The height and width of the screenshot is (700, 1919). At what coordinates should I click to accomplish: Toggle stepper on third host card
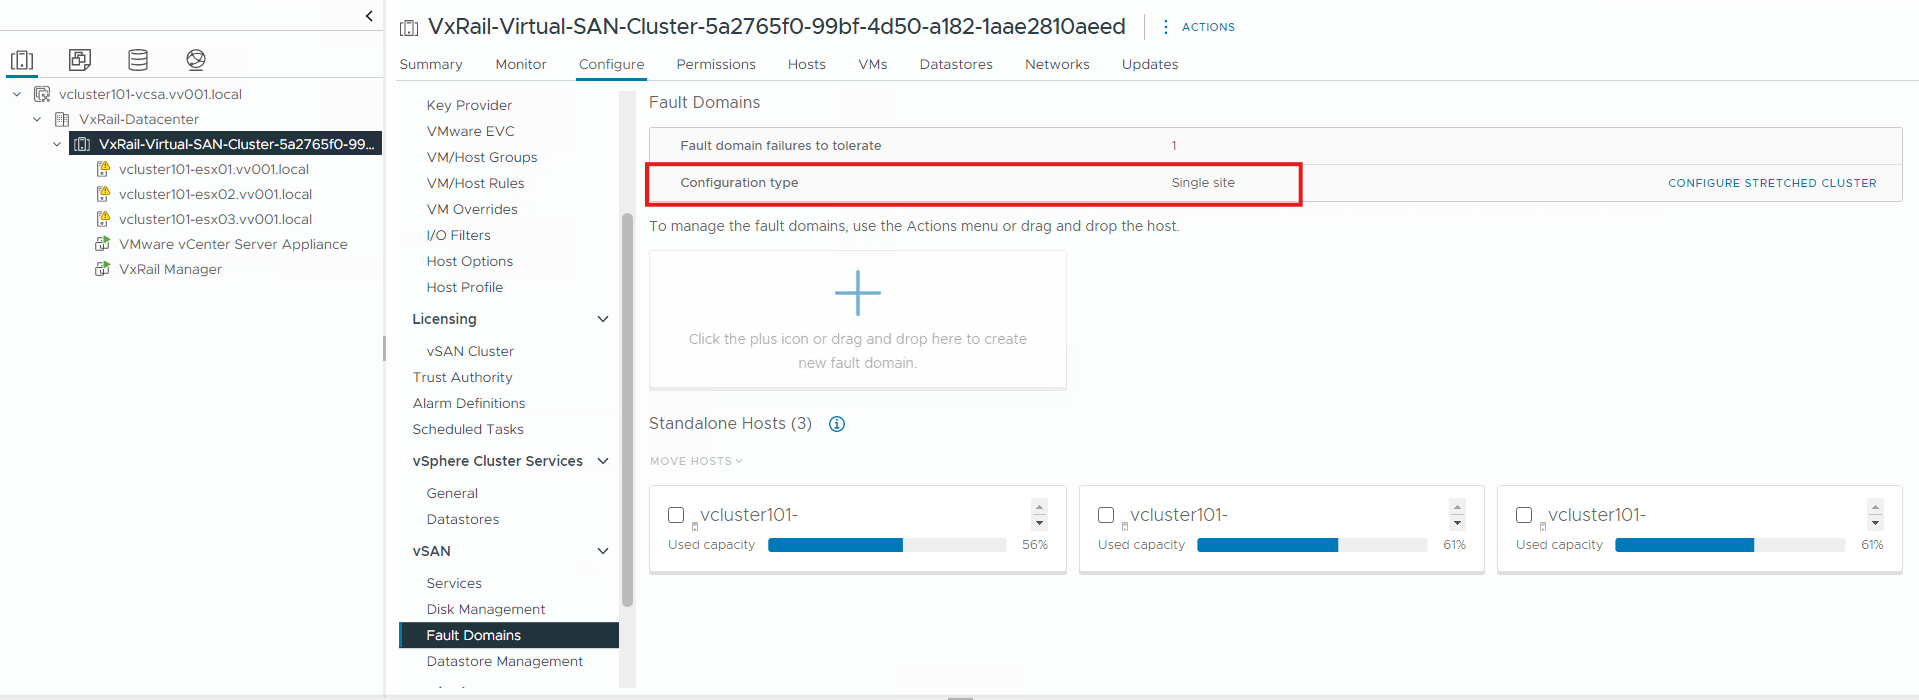tap(1875, 515)
